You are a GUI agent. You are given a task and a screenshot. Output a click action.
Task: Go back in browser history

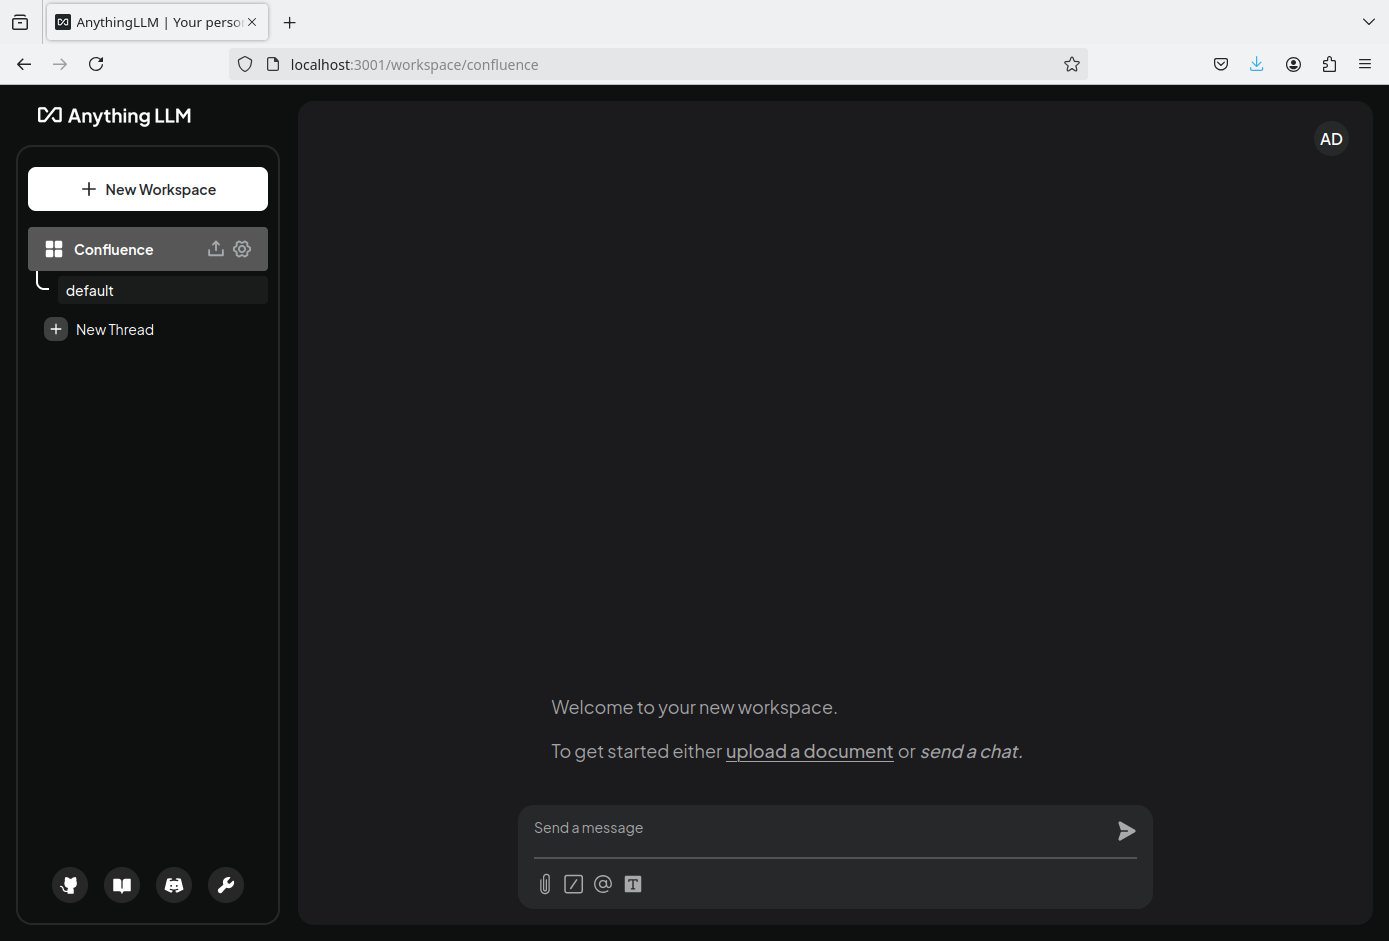pos(24,64)
